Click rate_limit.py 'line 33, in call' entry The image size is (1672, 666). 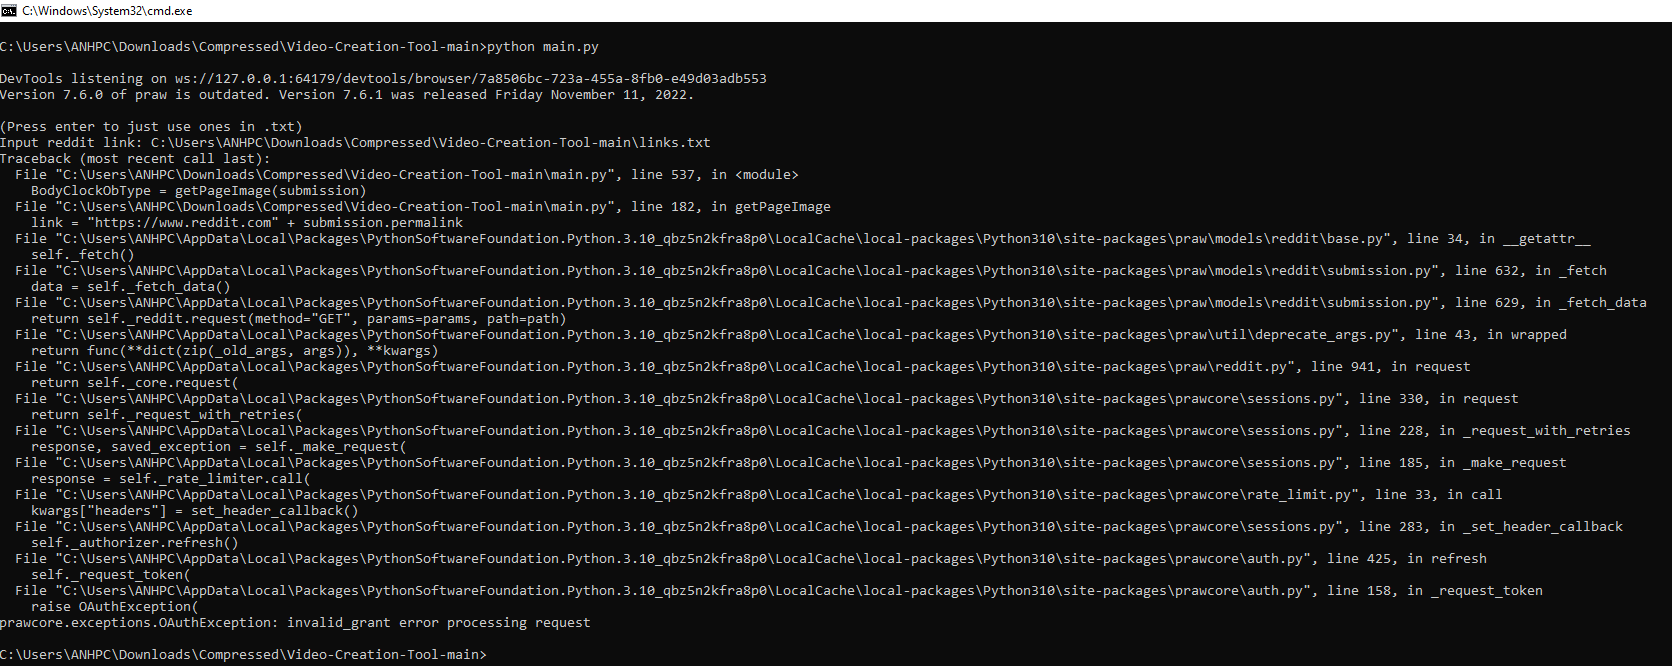759,495
